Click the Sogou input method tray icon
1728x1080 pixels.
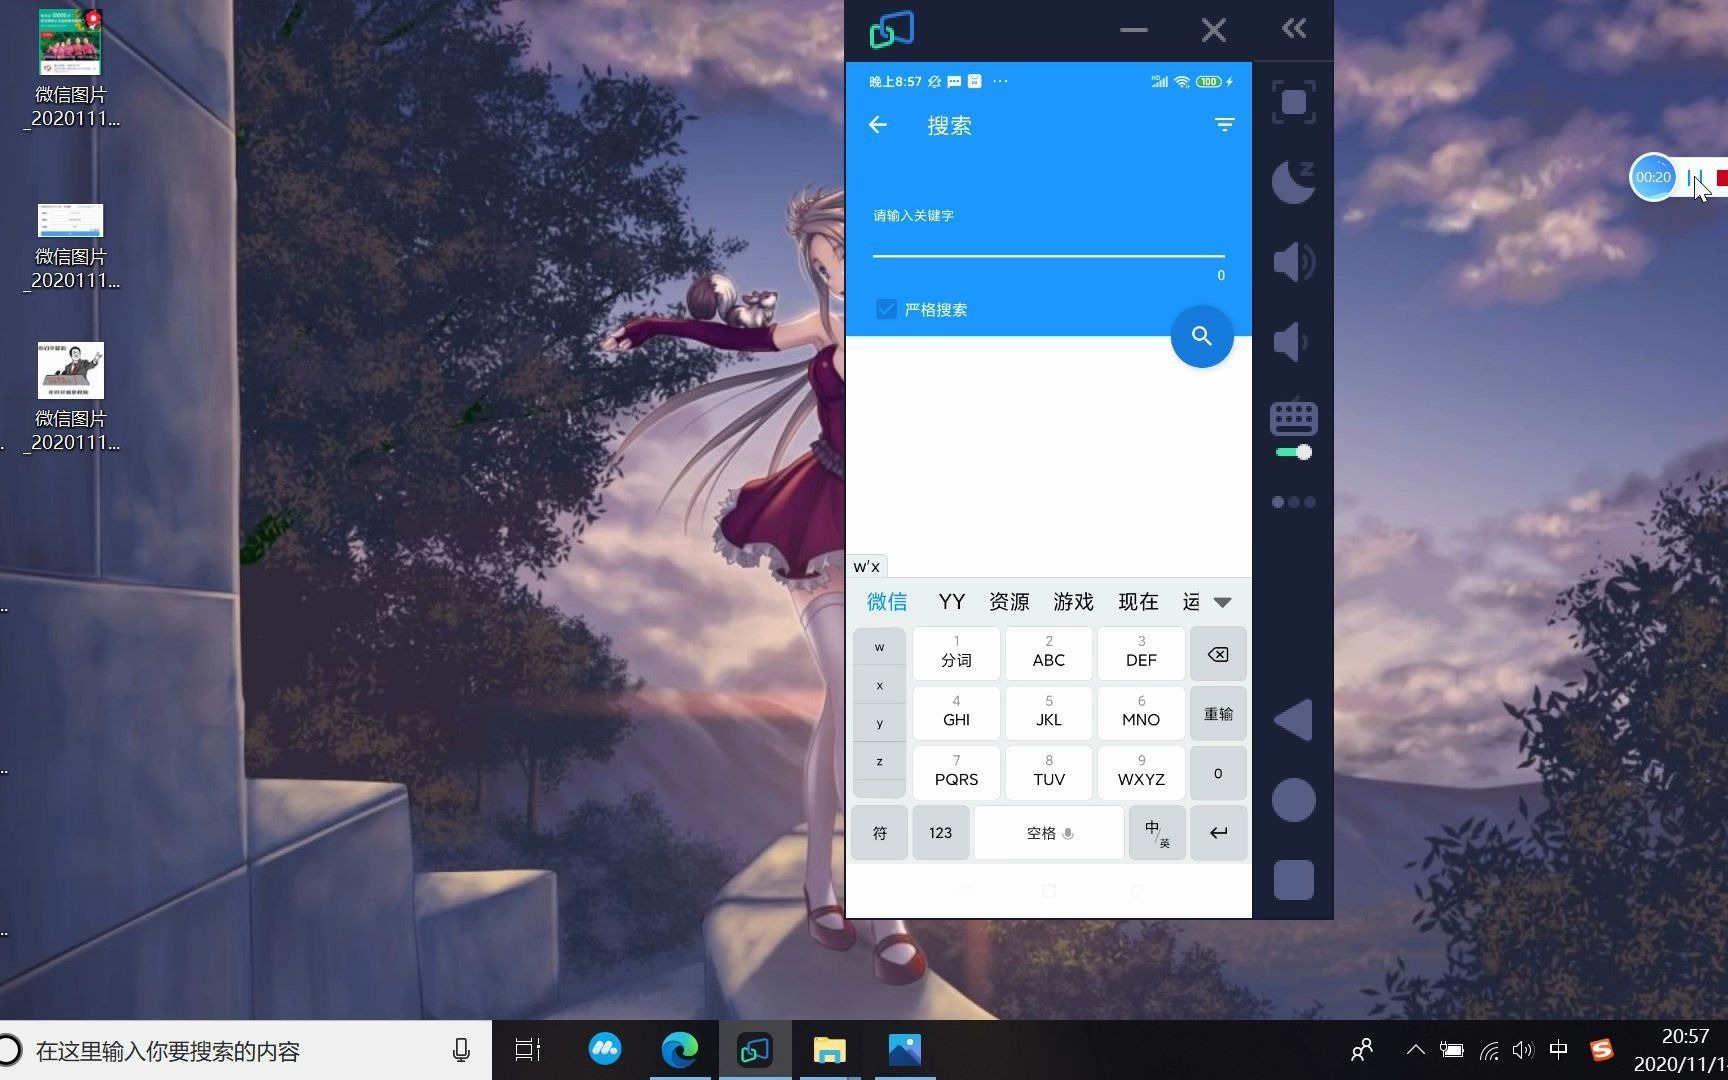[1601, 1050]
